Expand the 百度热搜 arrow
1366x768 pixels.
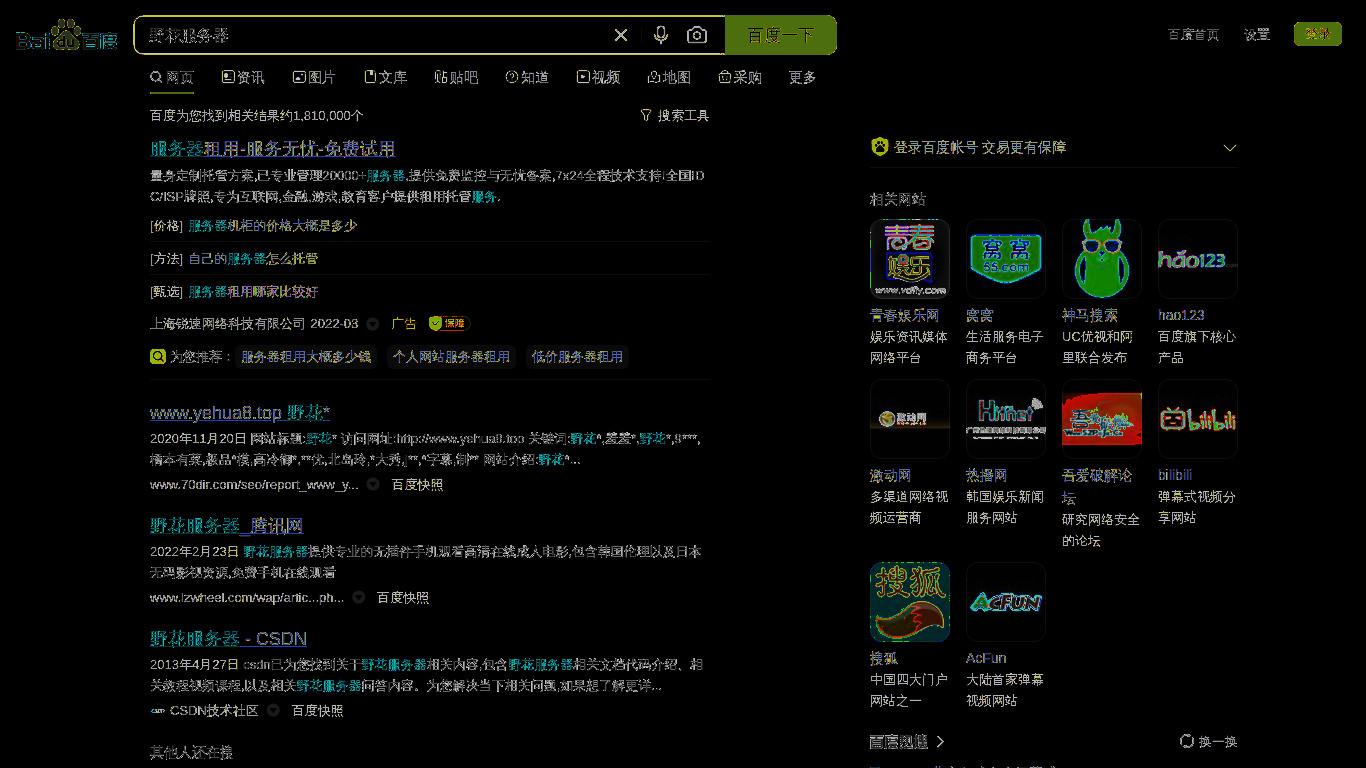coord(940,741)
